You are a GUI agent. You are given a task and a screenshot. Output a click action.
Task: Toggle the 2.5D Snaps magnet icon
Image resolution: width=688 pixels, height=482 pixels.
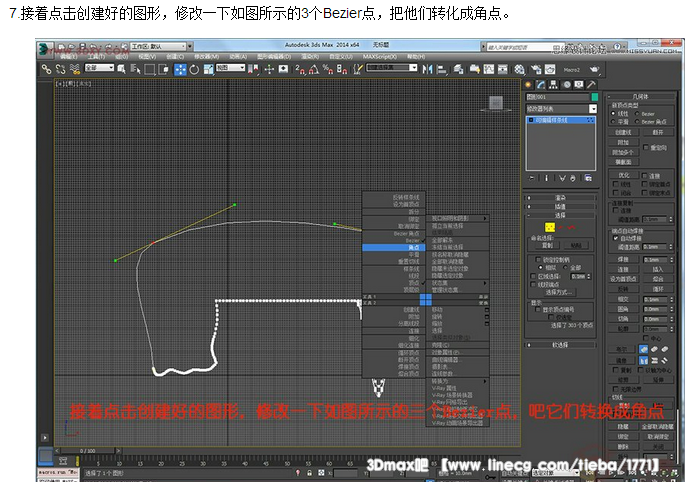pyautogui.click(x=300, y=69)
